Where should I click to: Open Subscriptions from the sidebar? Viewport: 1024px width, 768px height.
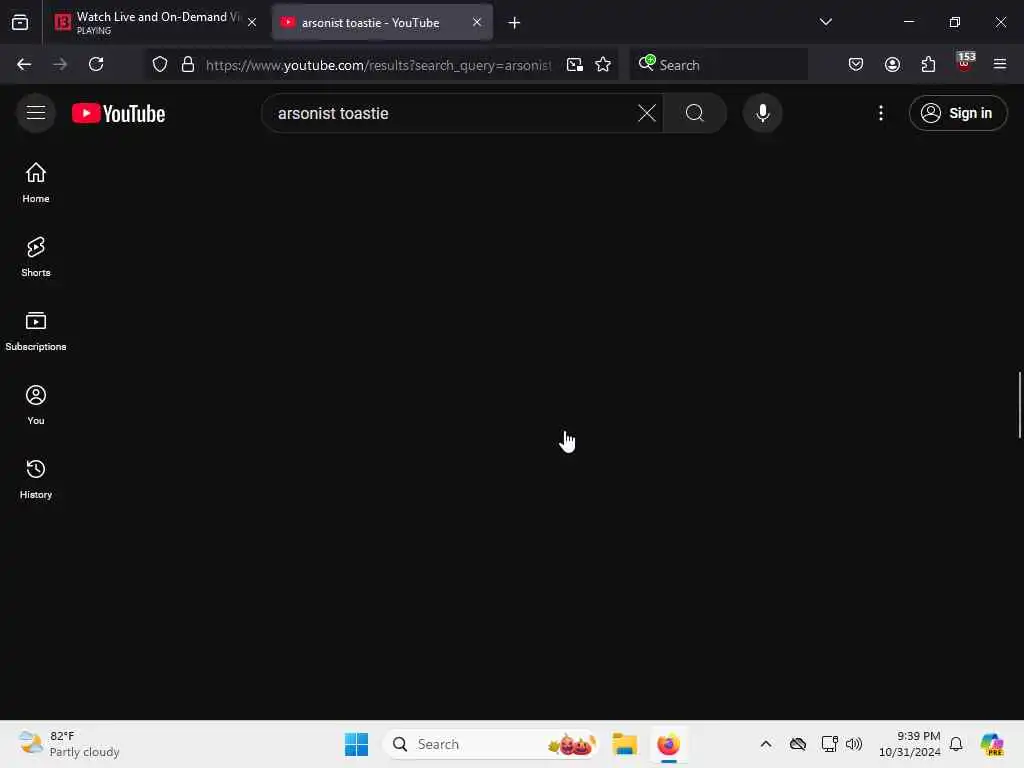tap(36, 331)
